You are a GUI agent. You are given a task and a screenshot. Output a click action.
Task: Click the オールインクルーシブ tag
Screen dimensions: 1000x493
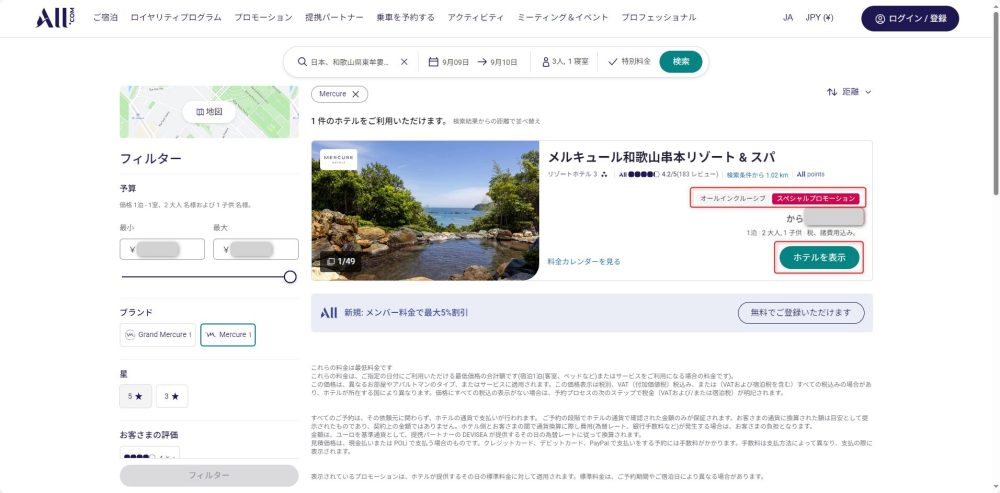pyautogui.click(x=732, y=198)
